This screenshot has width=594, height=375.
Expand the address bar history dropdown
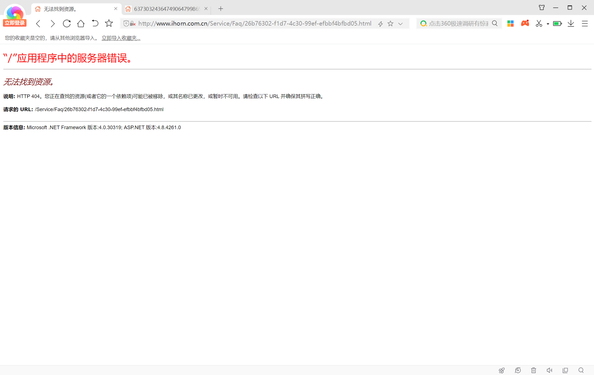click(400, 23)
